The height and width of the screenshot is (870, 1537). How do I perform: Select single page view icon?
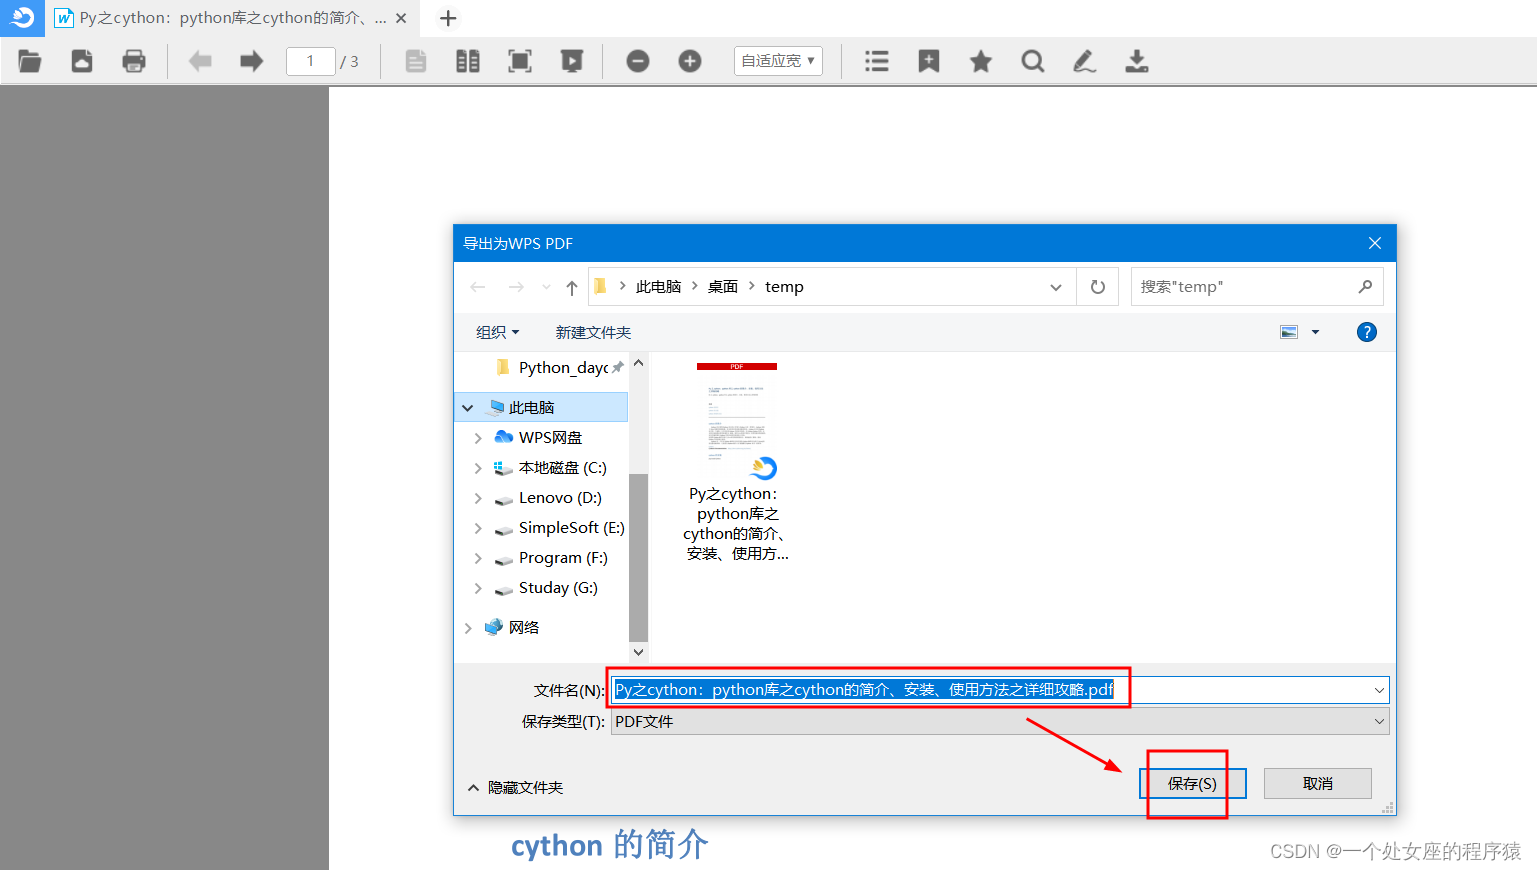coord(416,61)
